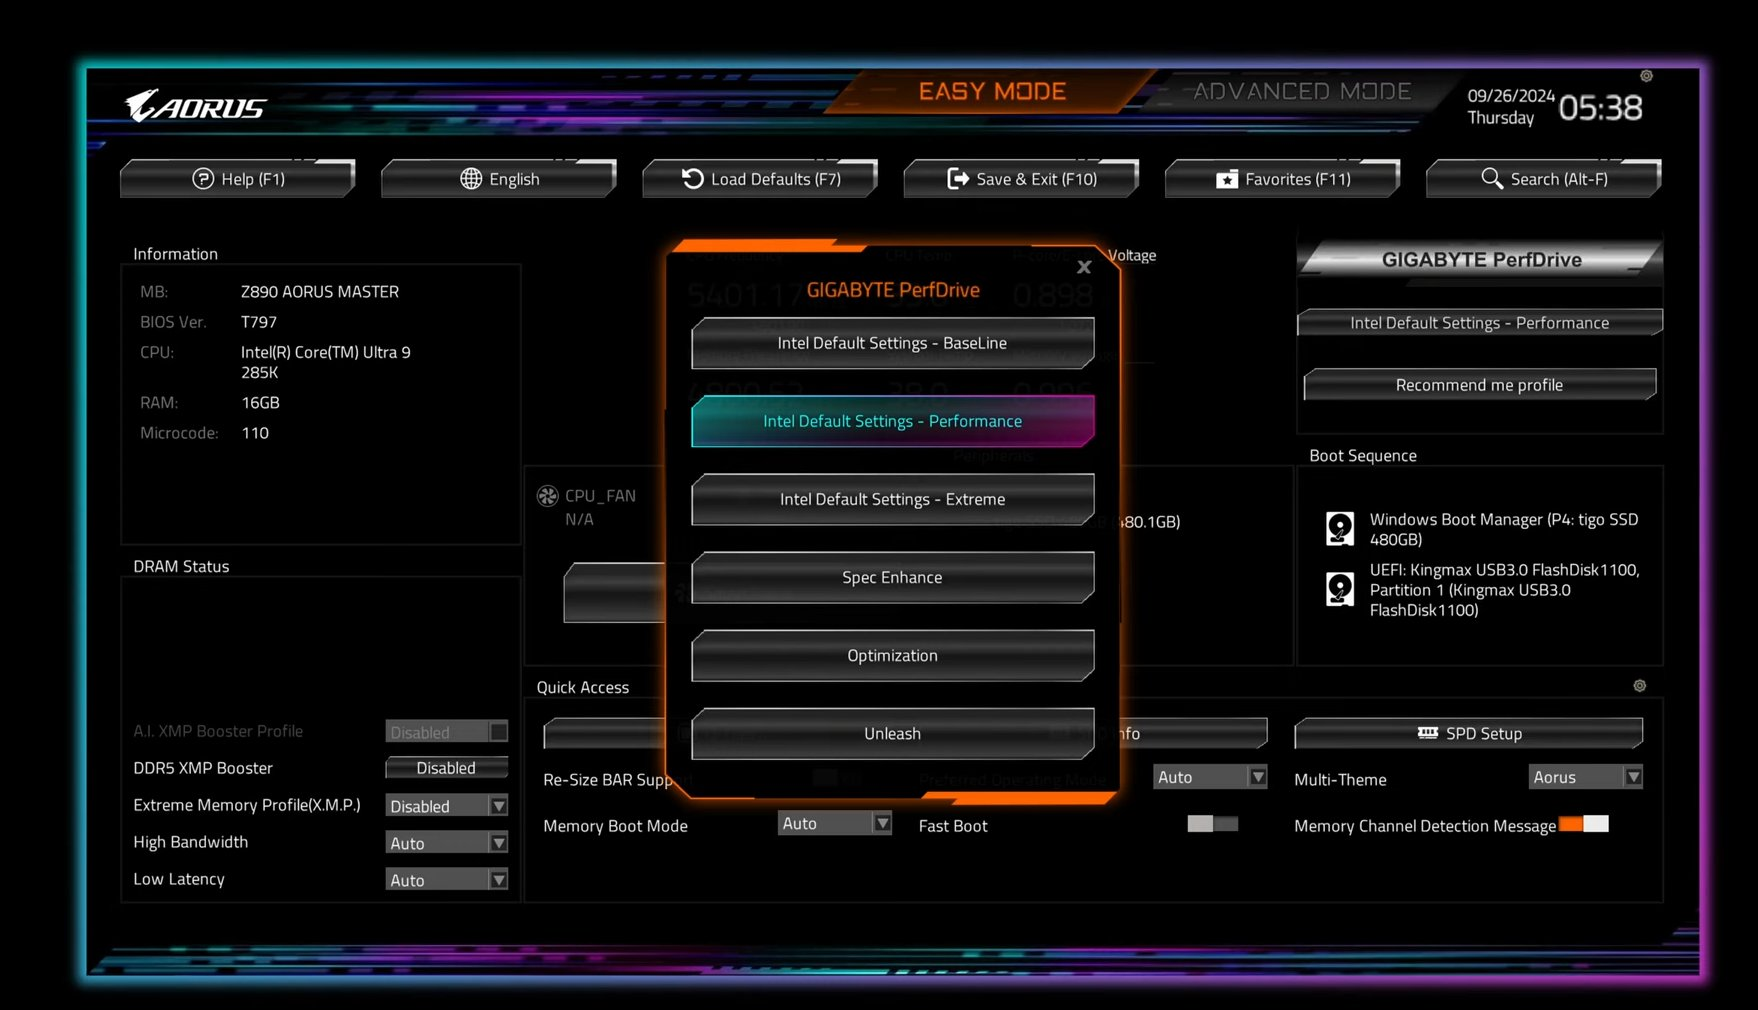
Task: Click the DRAM Status heading
Action: click(181, 567)
